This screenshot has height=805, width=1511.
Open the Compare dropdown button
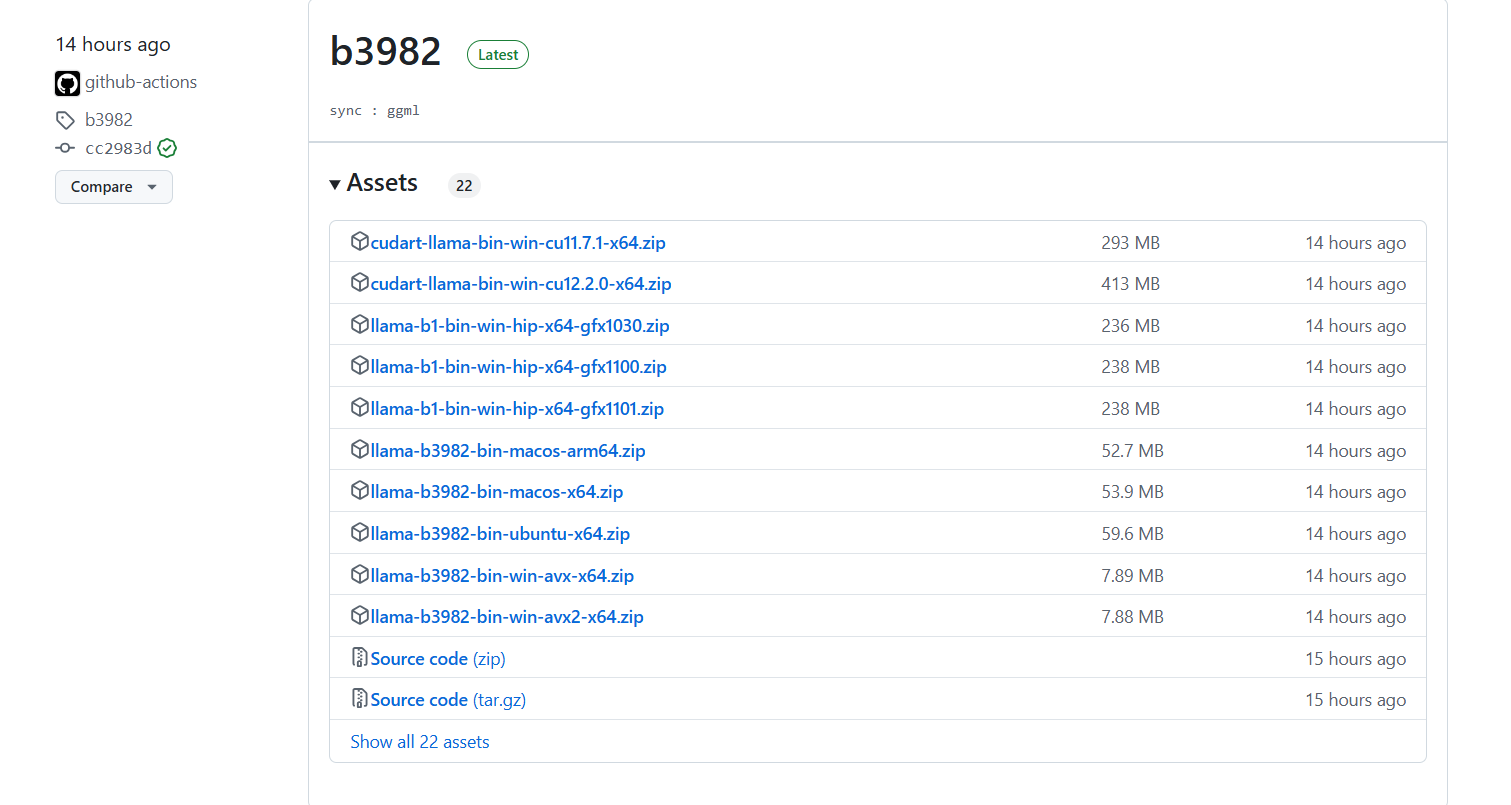(114, 187)
